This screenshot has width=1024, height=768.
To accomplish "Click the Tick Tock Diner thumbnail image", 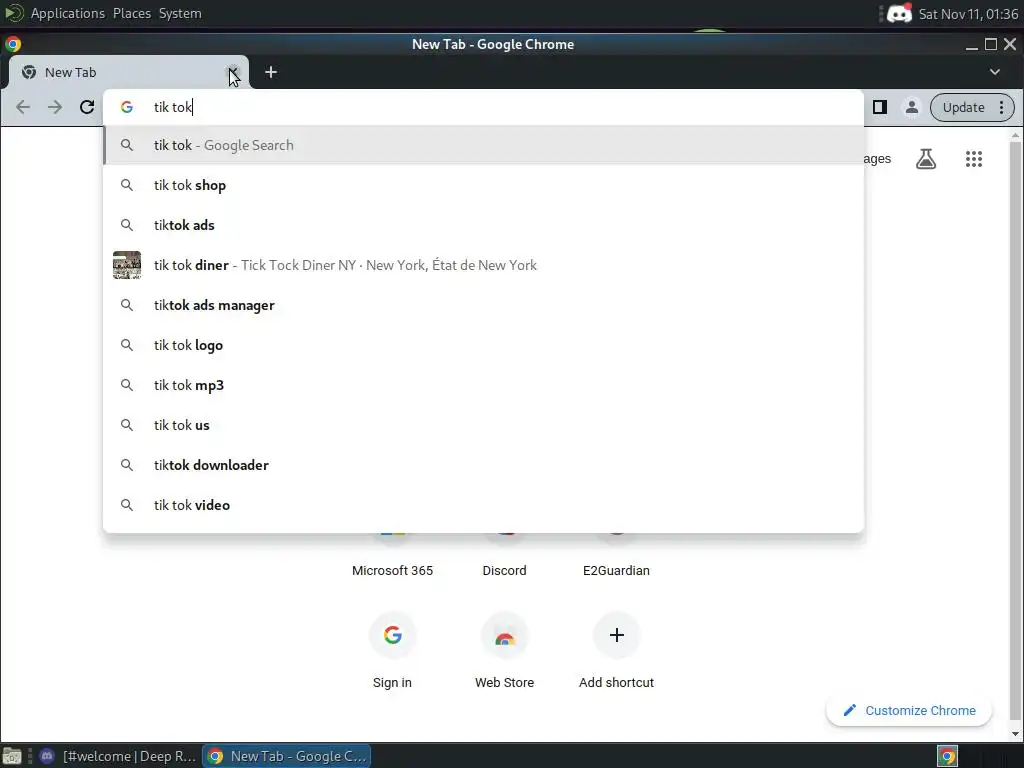I will 127,265.
